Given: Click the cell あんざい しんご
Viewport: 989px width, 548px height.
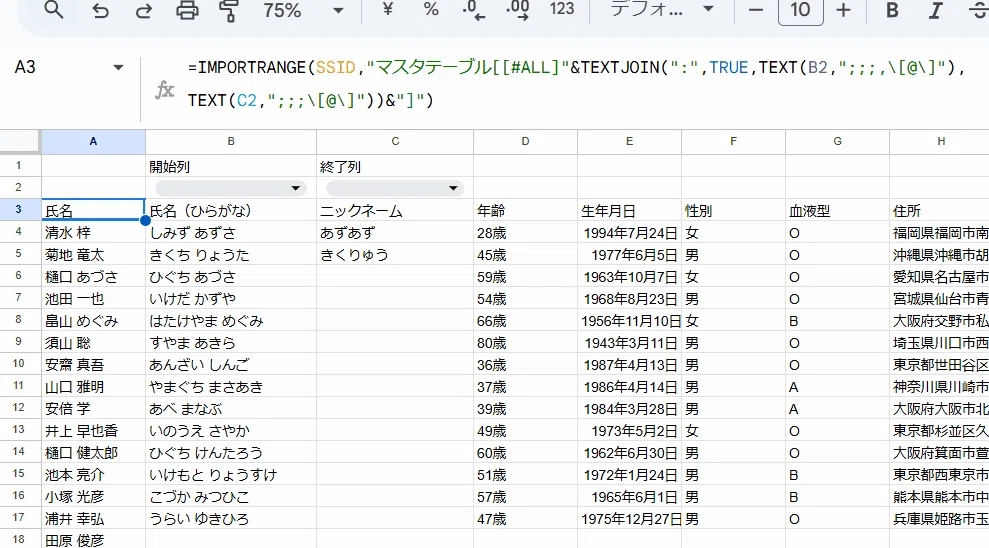Looking at the screenshot, I should click(x=231, y=365).
